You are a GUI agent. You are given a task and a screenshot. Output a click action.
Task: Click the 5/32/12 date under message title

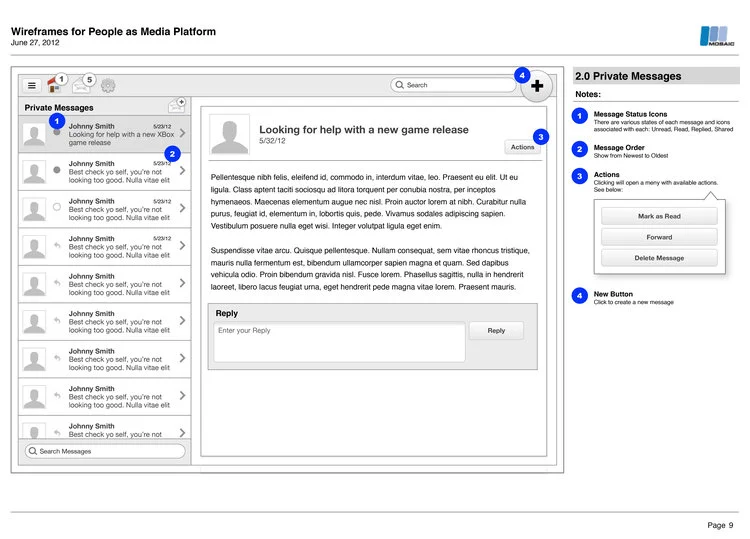click(x=272, y=141)
